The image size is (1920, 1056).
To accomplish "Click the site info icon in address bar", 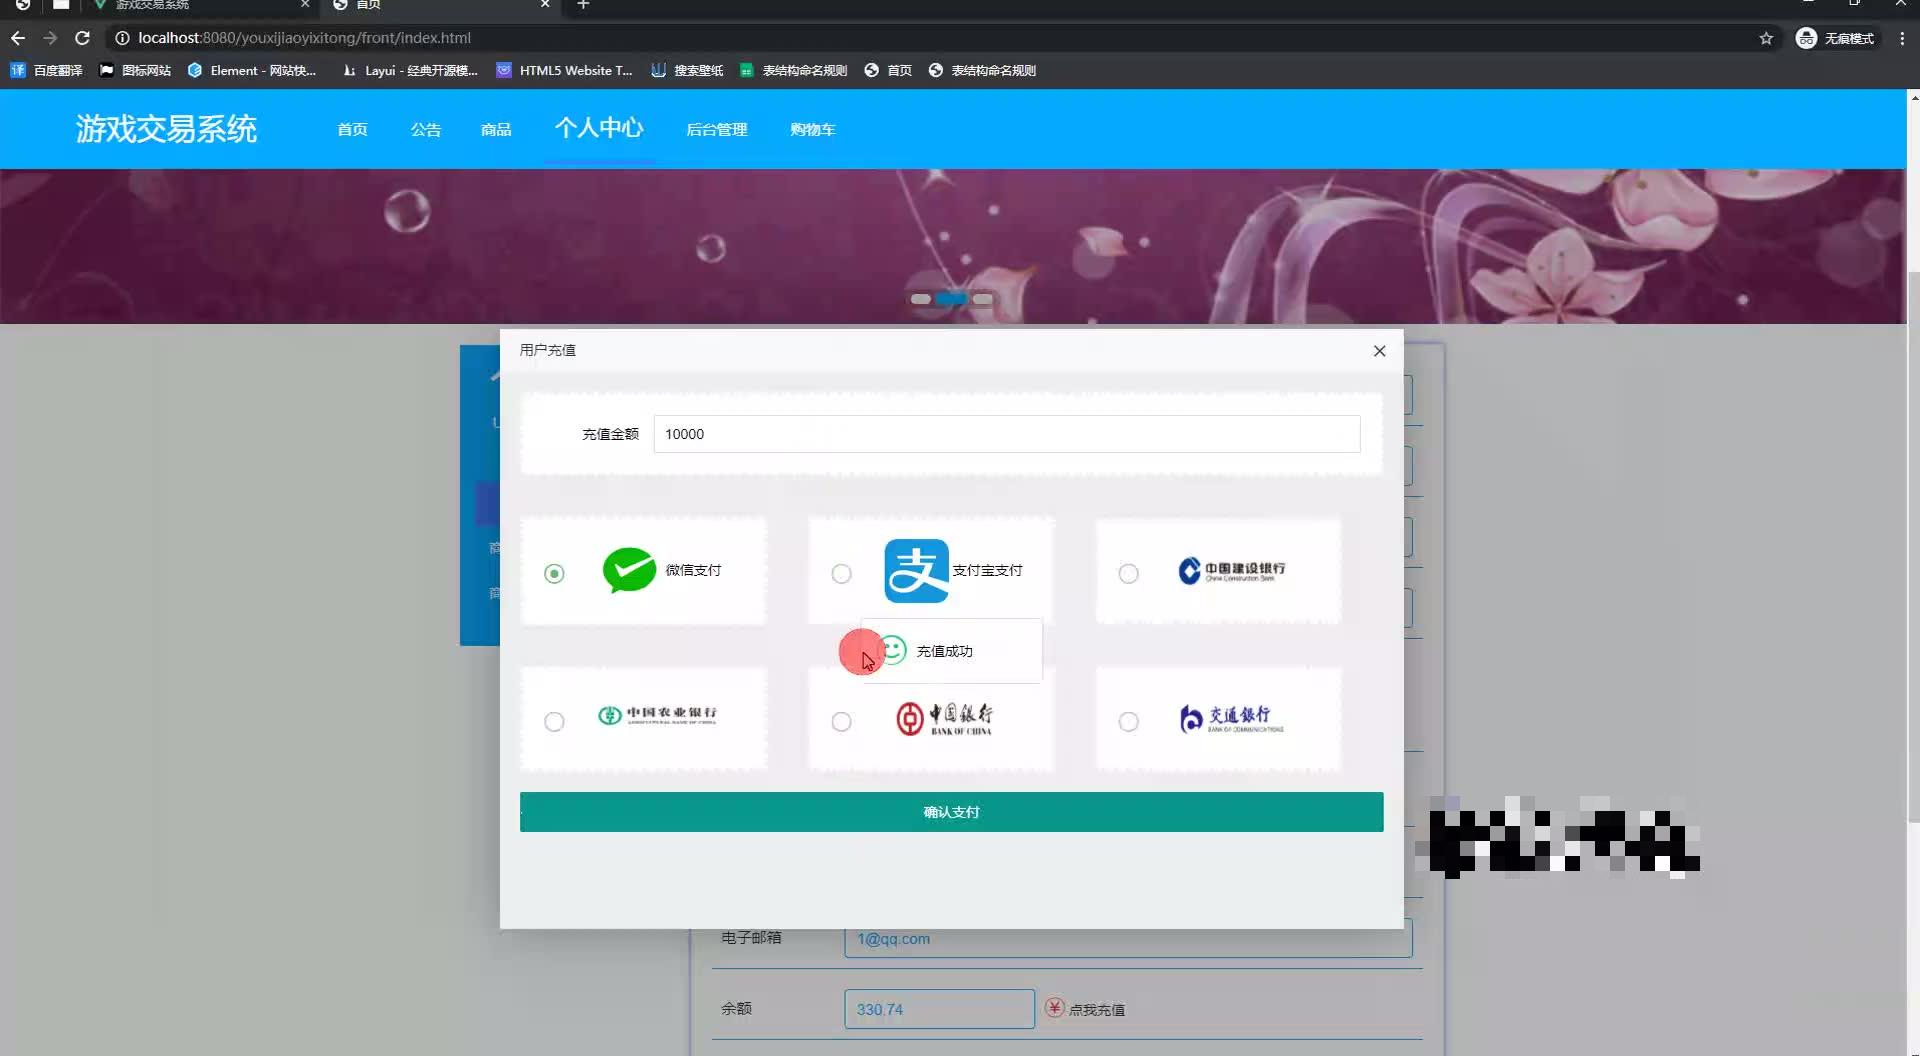I will (x=122, y=38).
